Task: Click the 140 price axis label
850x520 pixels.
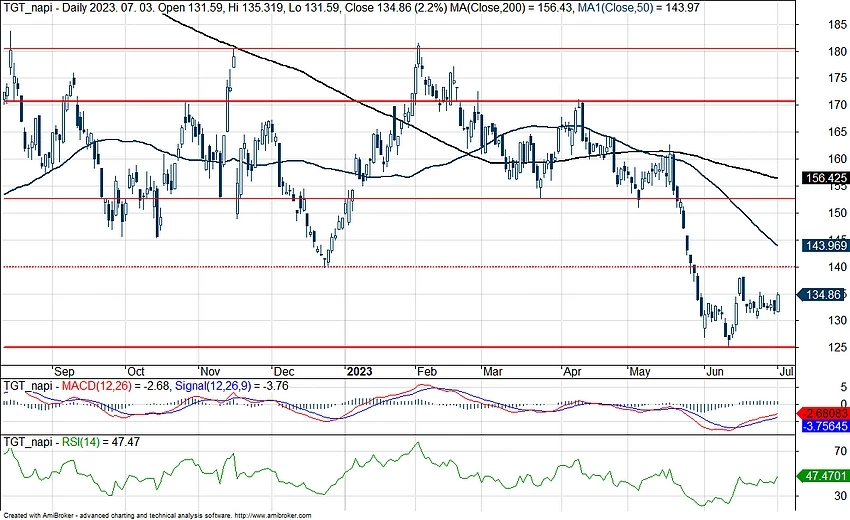Action: (838, 267)
